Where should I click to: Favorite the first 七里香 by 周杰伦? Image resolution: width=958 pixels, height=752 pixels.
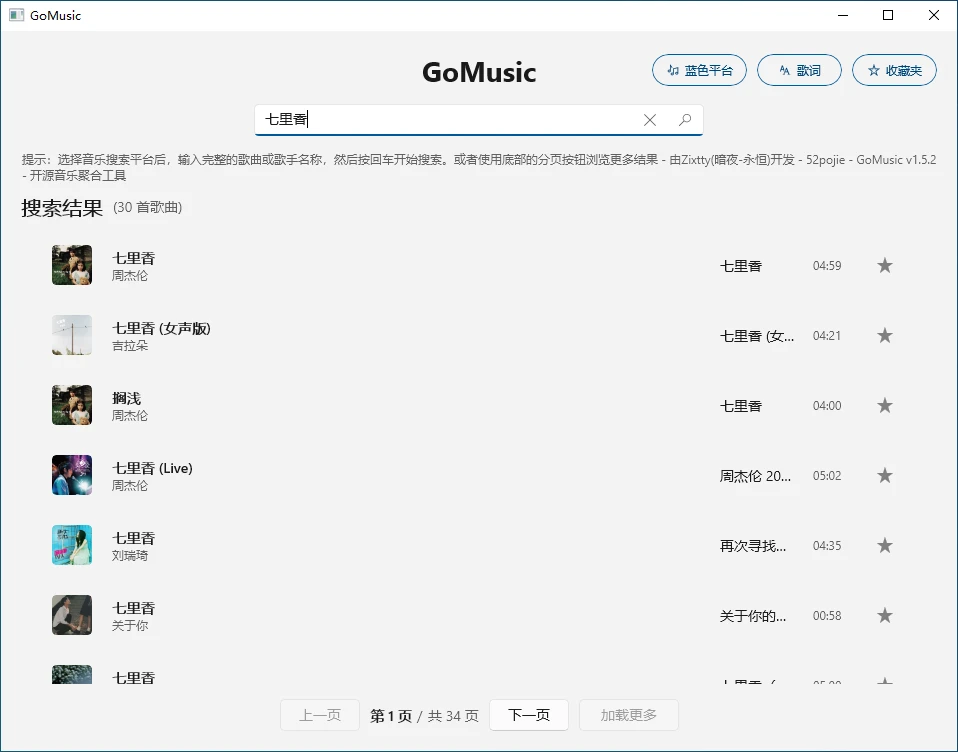point(884,266)
